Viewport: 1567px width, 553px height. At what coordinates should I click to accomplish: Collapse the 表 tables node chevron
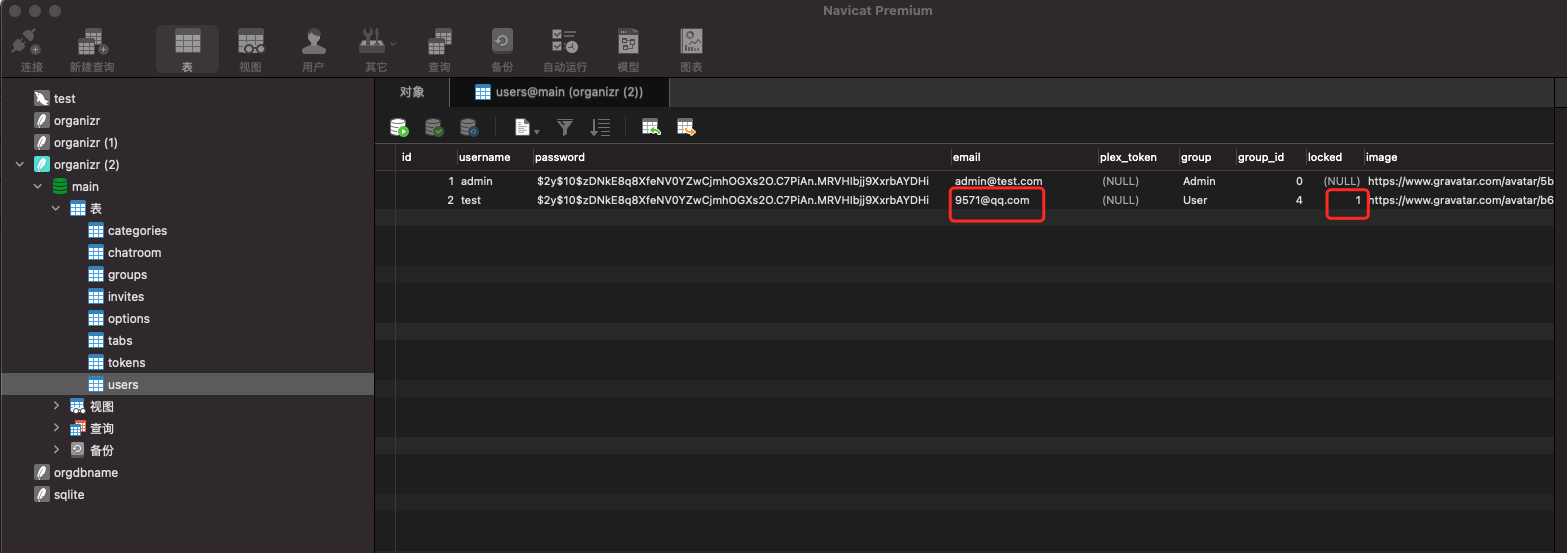click(x=56, y=209)
